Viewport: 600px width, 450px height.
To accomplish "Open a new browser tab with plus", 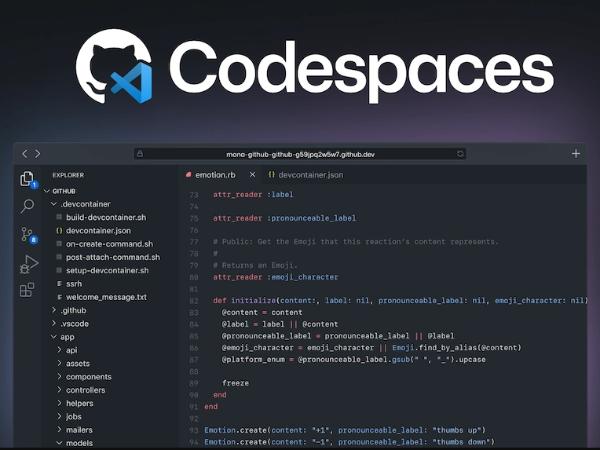I will tap(576, 154).
